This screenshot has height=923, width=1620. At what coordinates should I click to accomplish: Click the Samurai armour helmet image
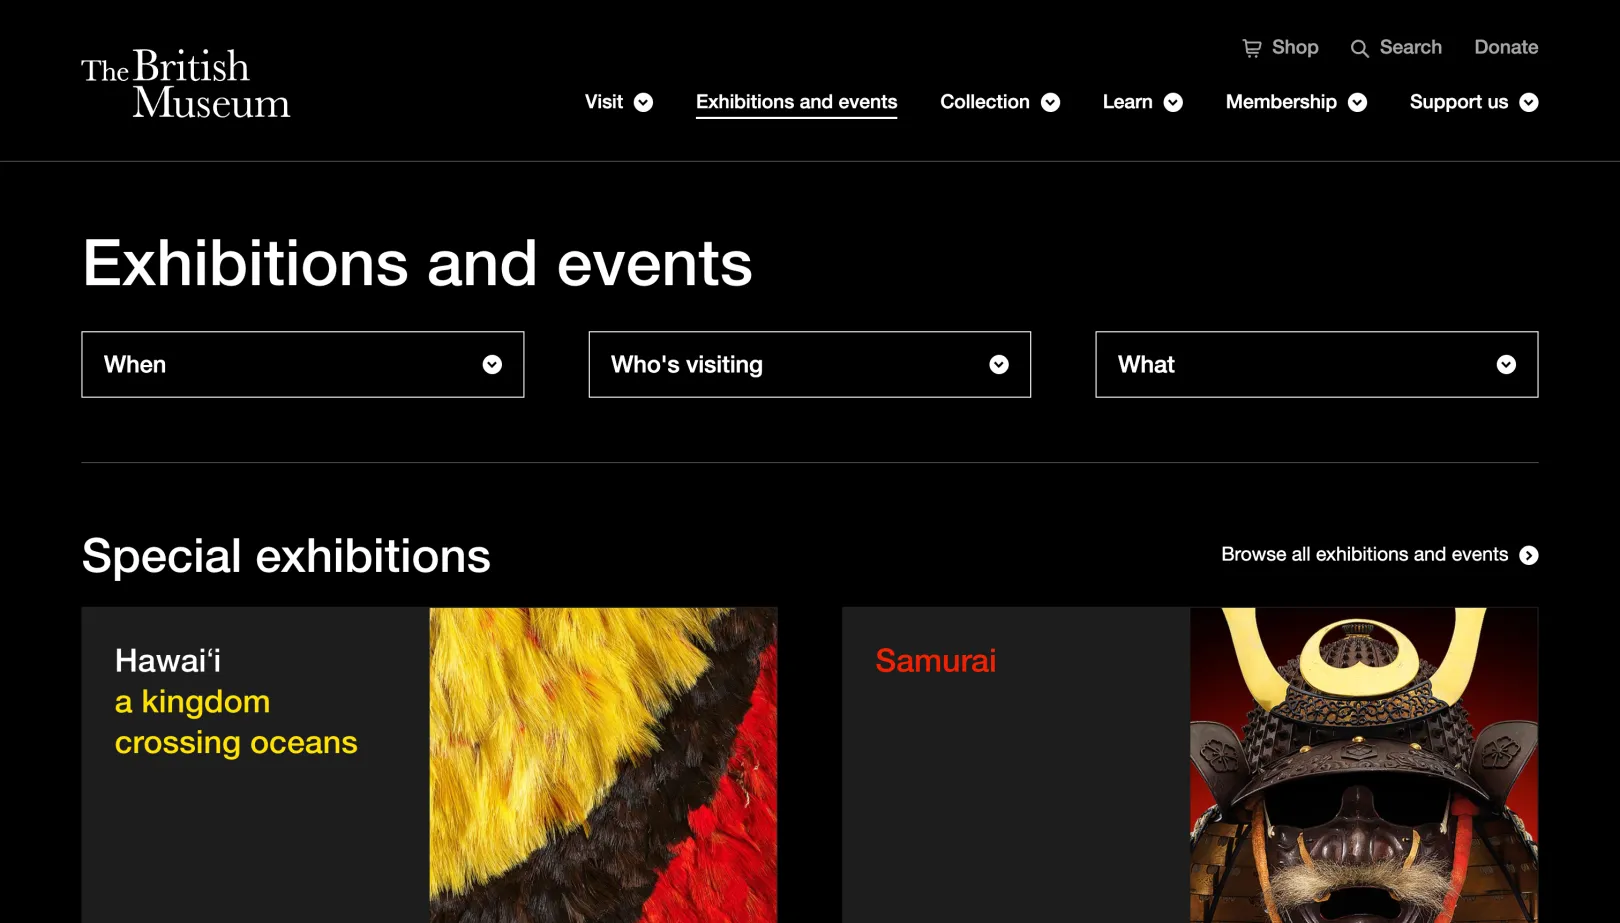[1364, 765]
